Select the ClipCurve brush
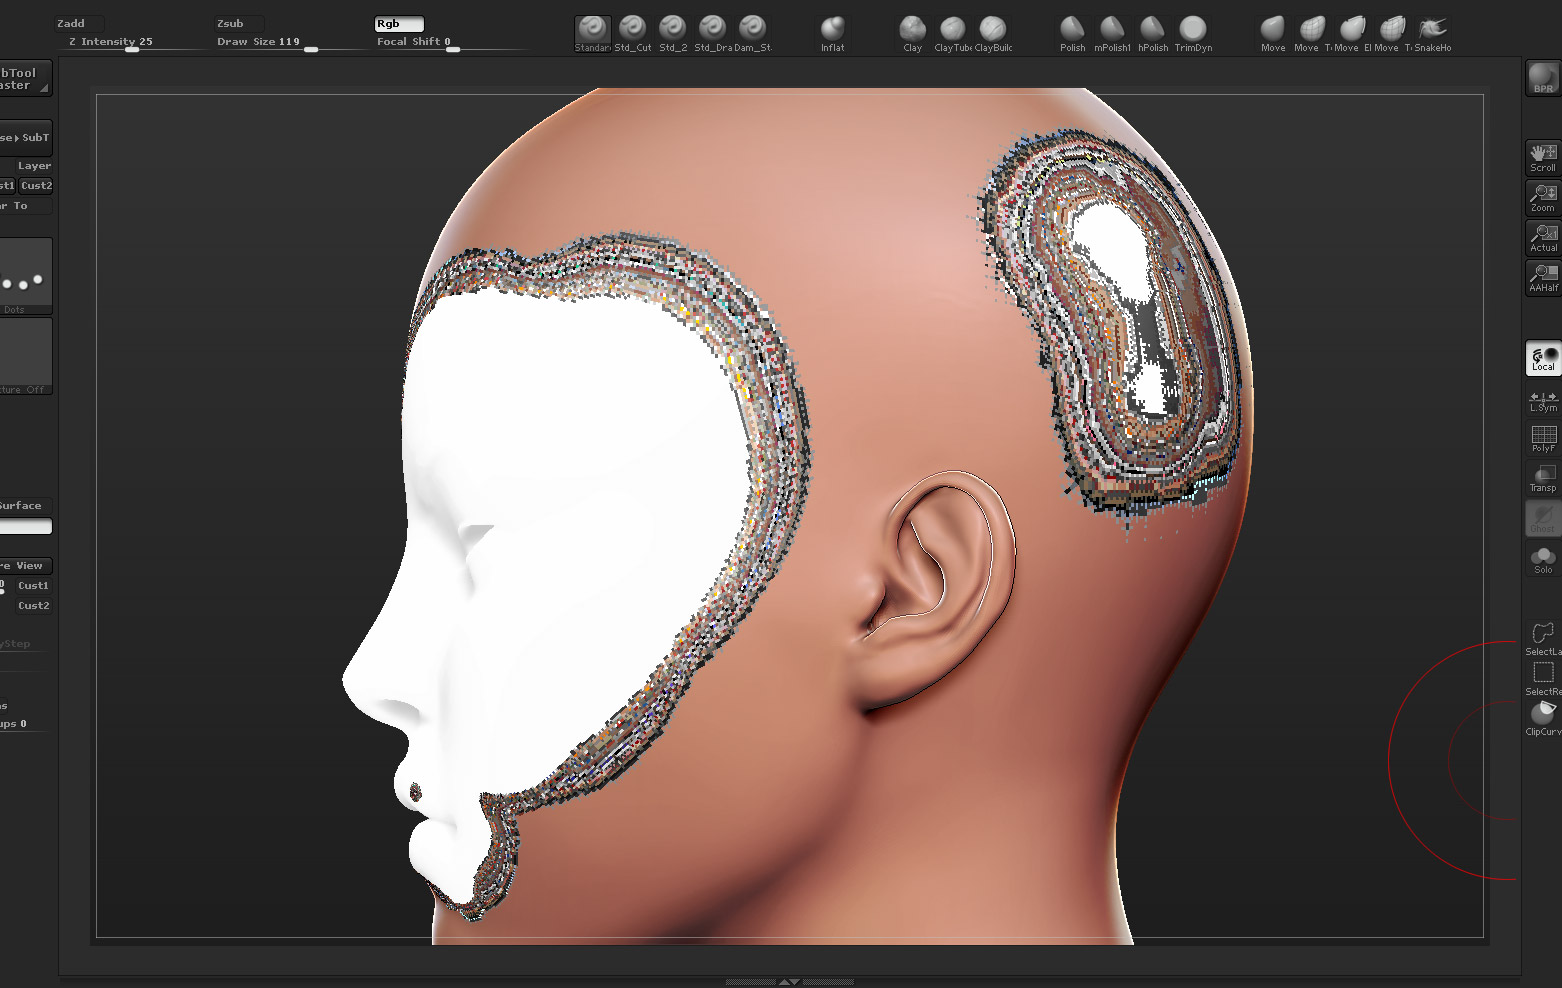 (1543, 717)
